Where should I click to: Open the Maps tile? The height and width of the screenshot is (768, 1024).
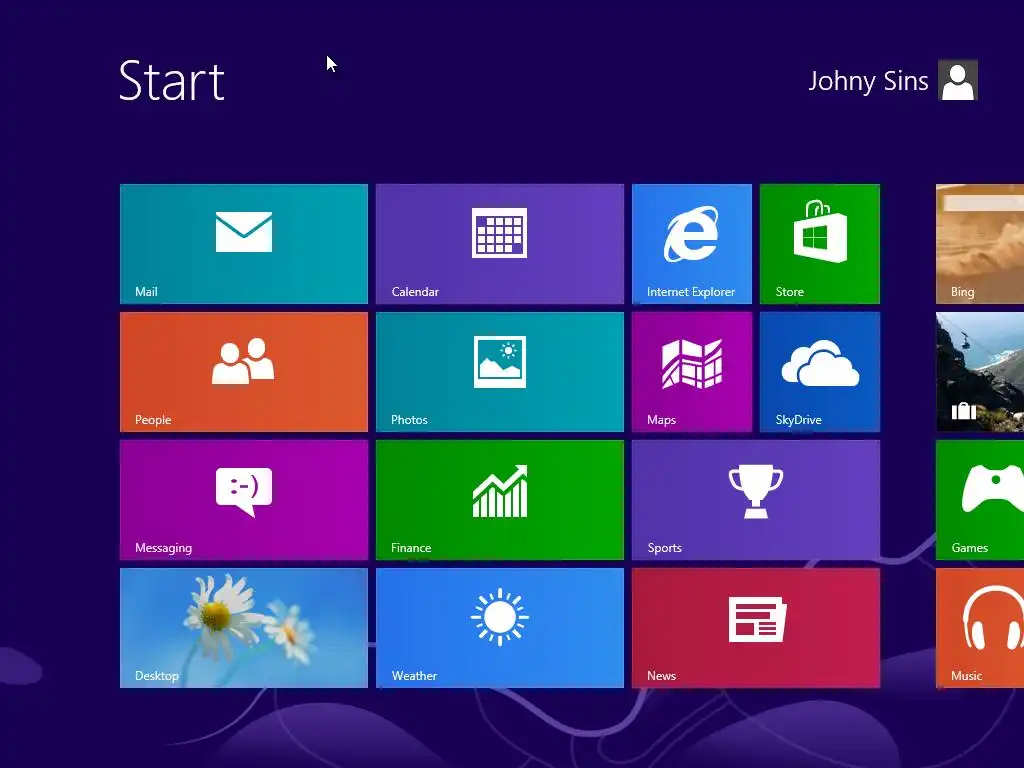[x=692, y=372]
